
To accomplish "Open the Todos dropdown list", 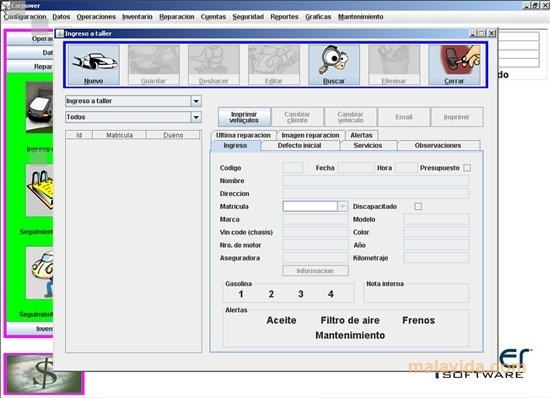I will [x=196, y=117].
